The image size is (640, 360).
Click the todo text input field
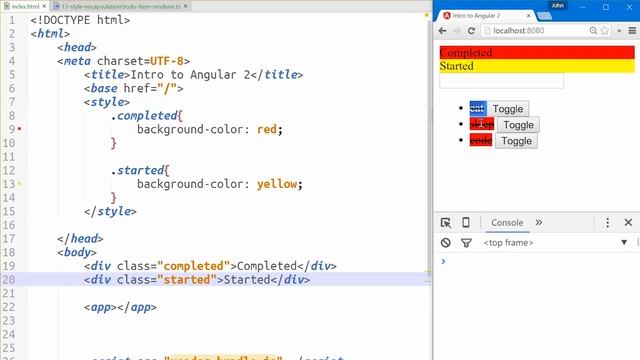tap(502, 80)
